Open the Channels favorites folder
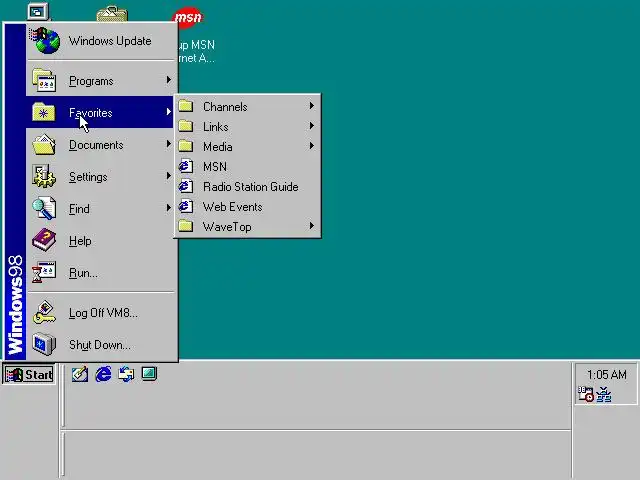 [247, 107]
